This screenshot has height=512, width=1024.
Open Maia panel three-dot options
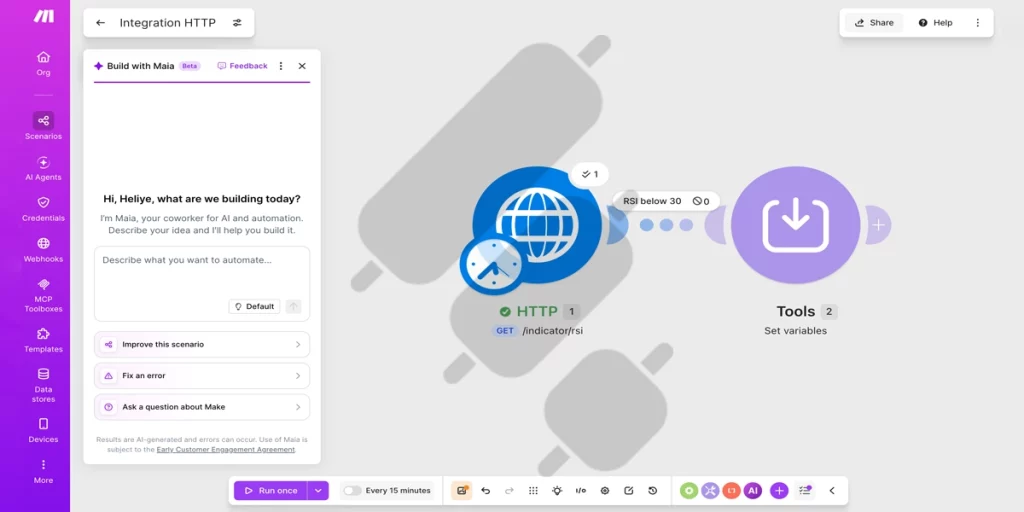(x=281, y=66)
